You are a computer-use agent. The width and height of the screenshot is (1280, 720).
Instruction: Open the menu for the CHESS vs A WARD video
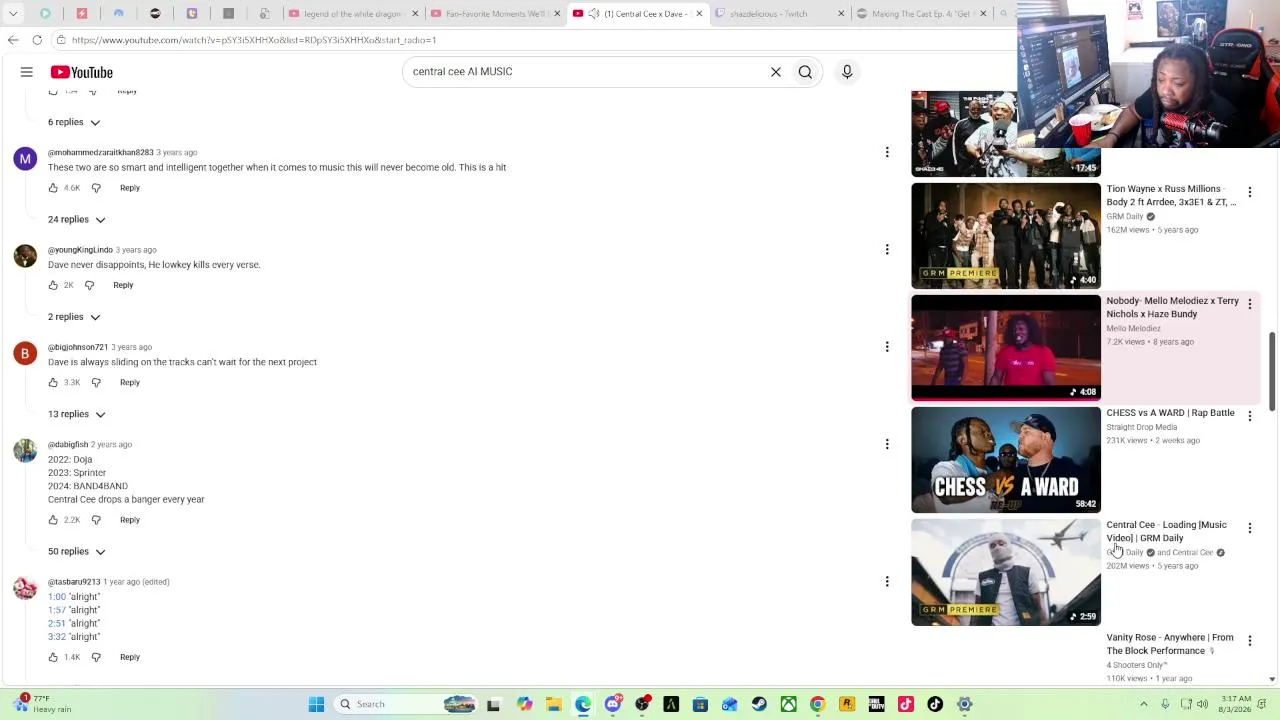1249,415
